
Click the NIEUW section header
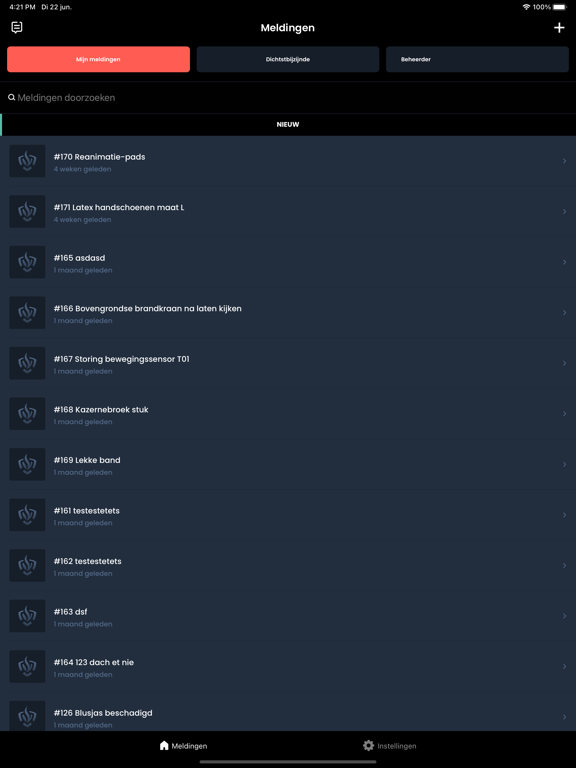288,124
